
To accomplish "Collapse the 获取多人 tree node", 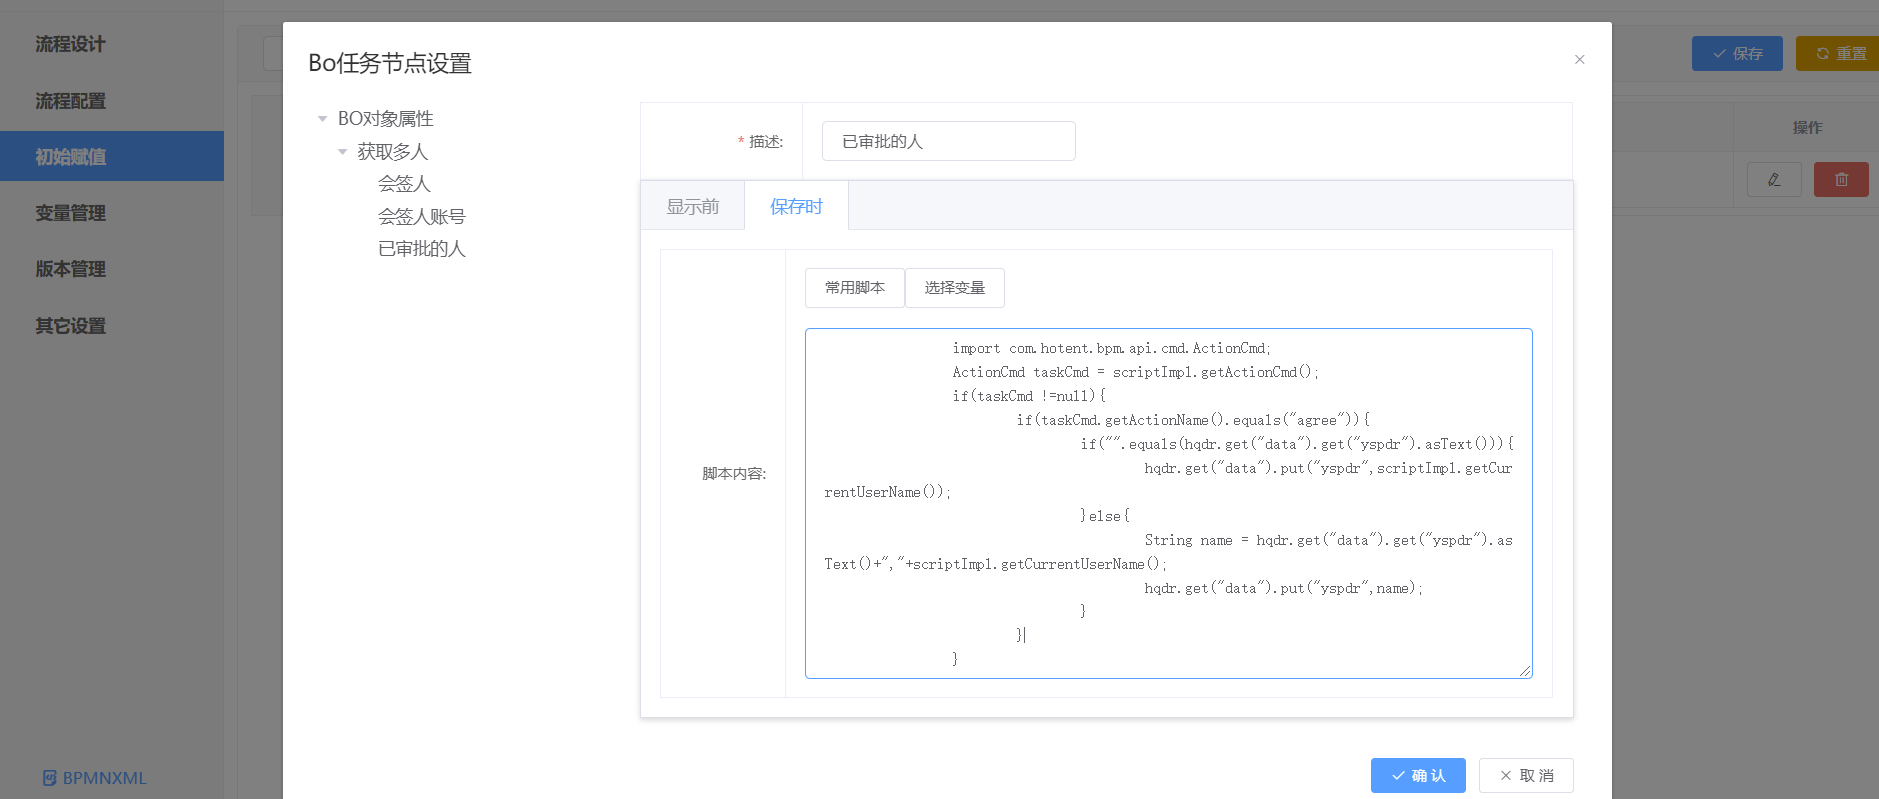I will coord(342,152).
